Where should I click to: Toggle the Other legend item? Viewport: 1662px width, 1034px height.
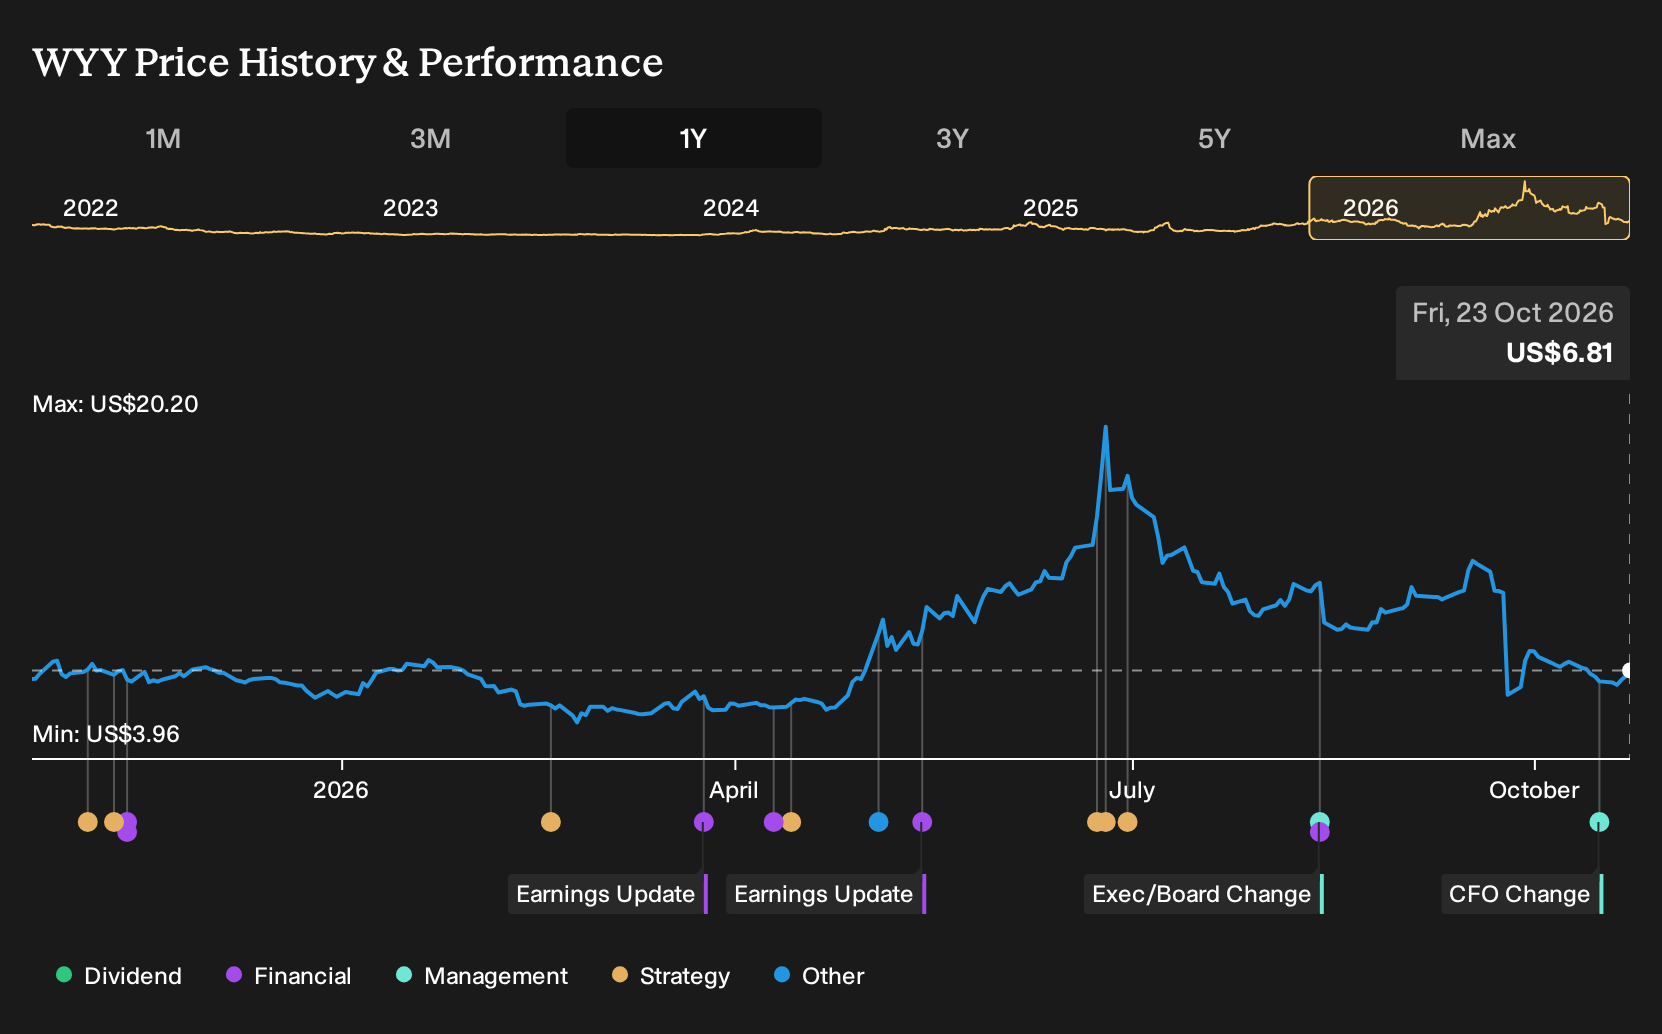(819, 976)
